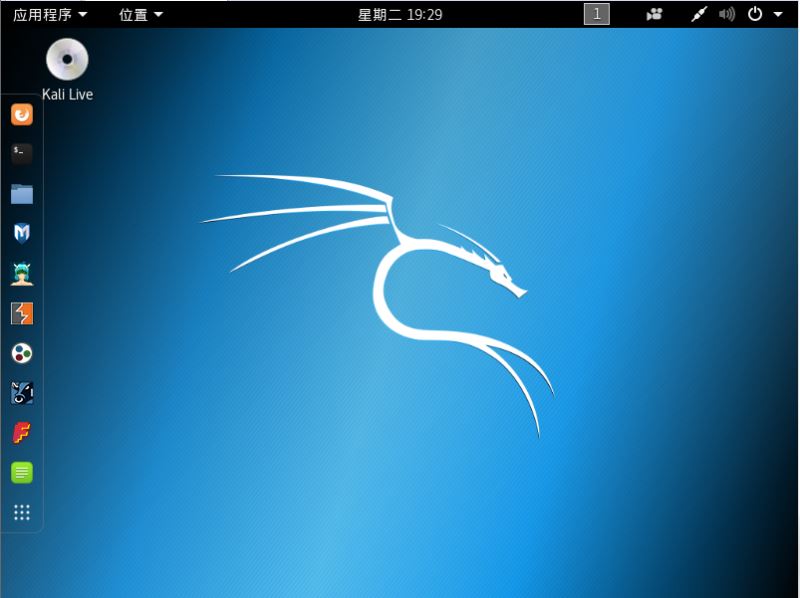Open the beEF cow-faced dock icon
800x598 pixels.
pyautogui.click(x=22, y=393)
